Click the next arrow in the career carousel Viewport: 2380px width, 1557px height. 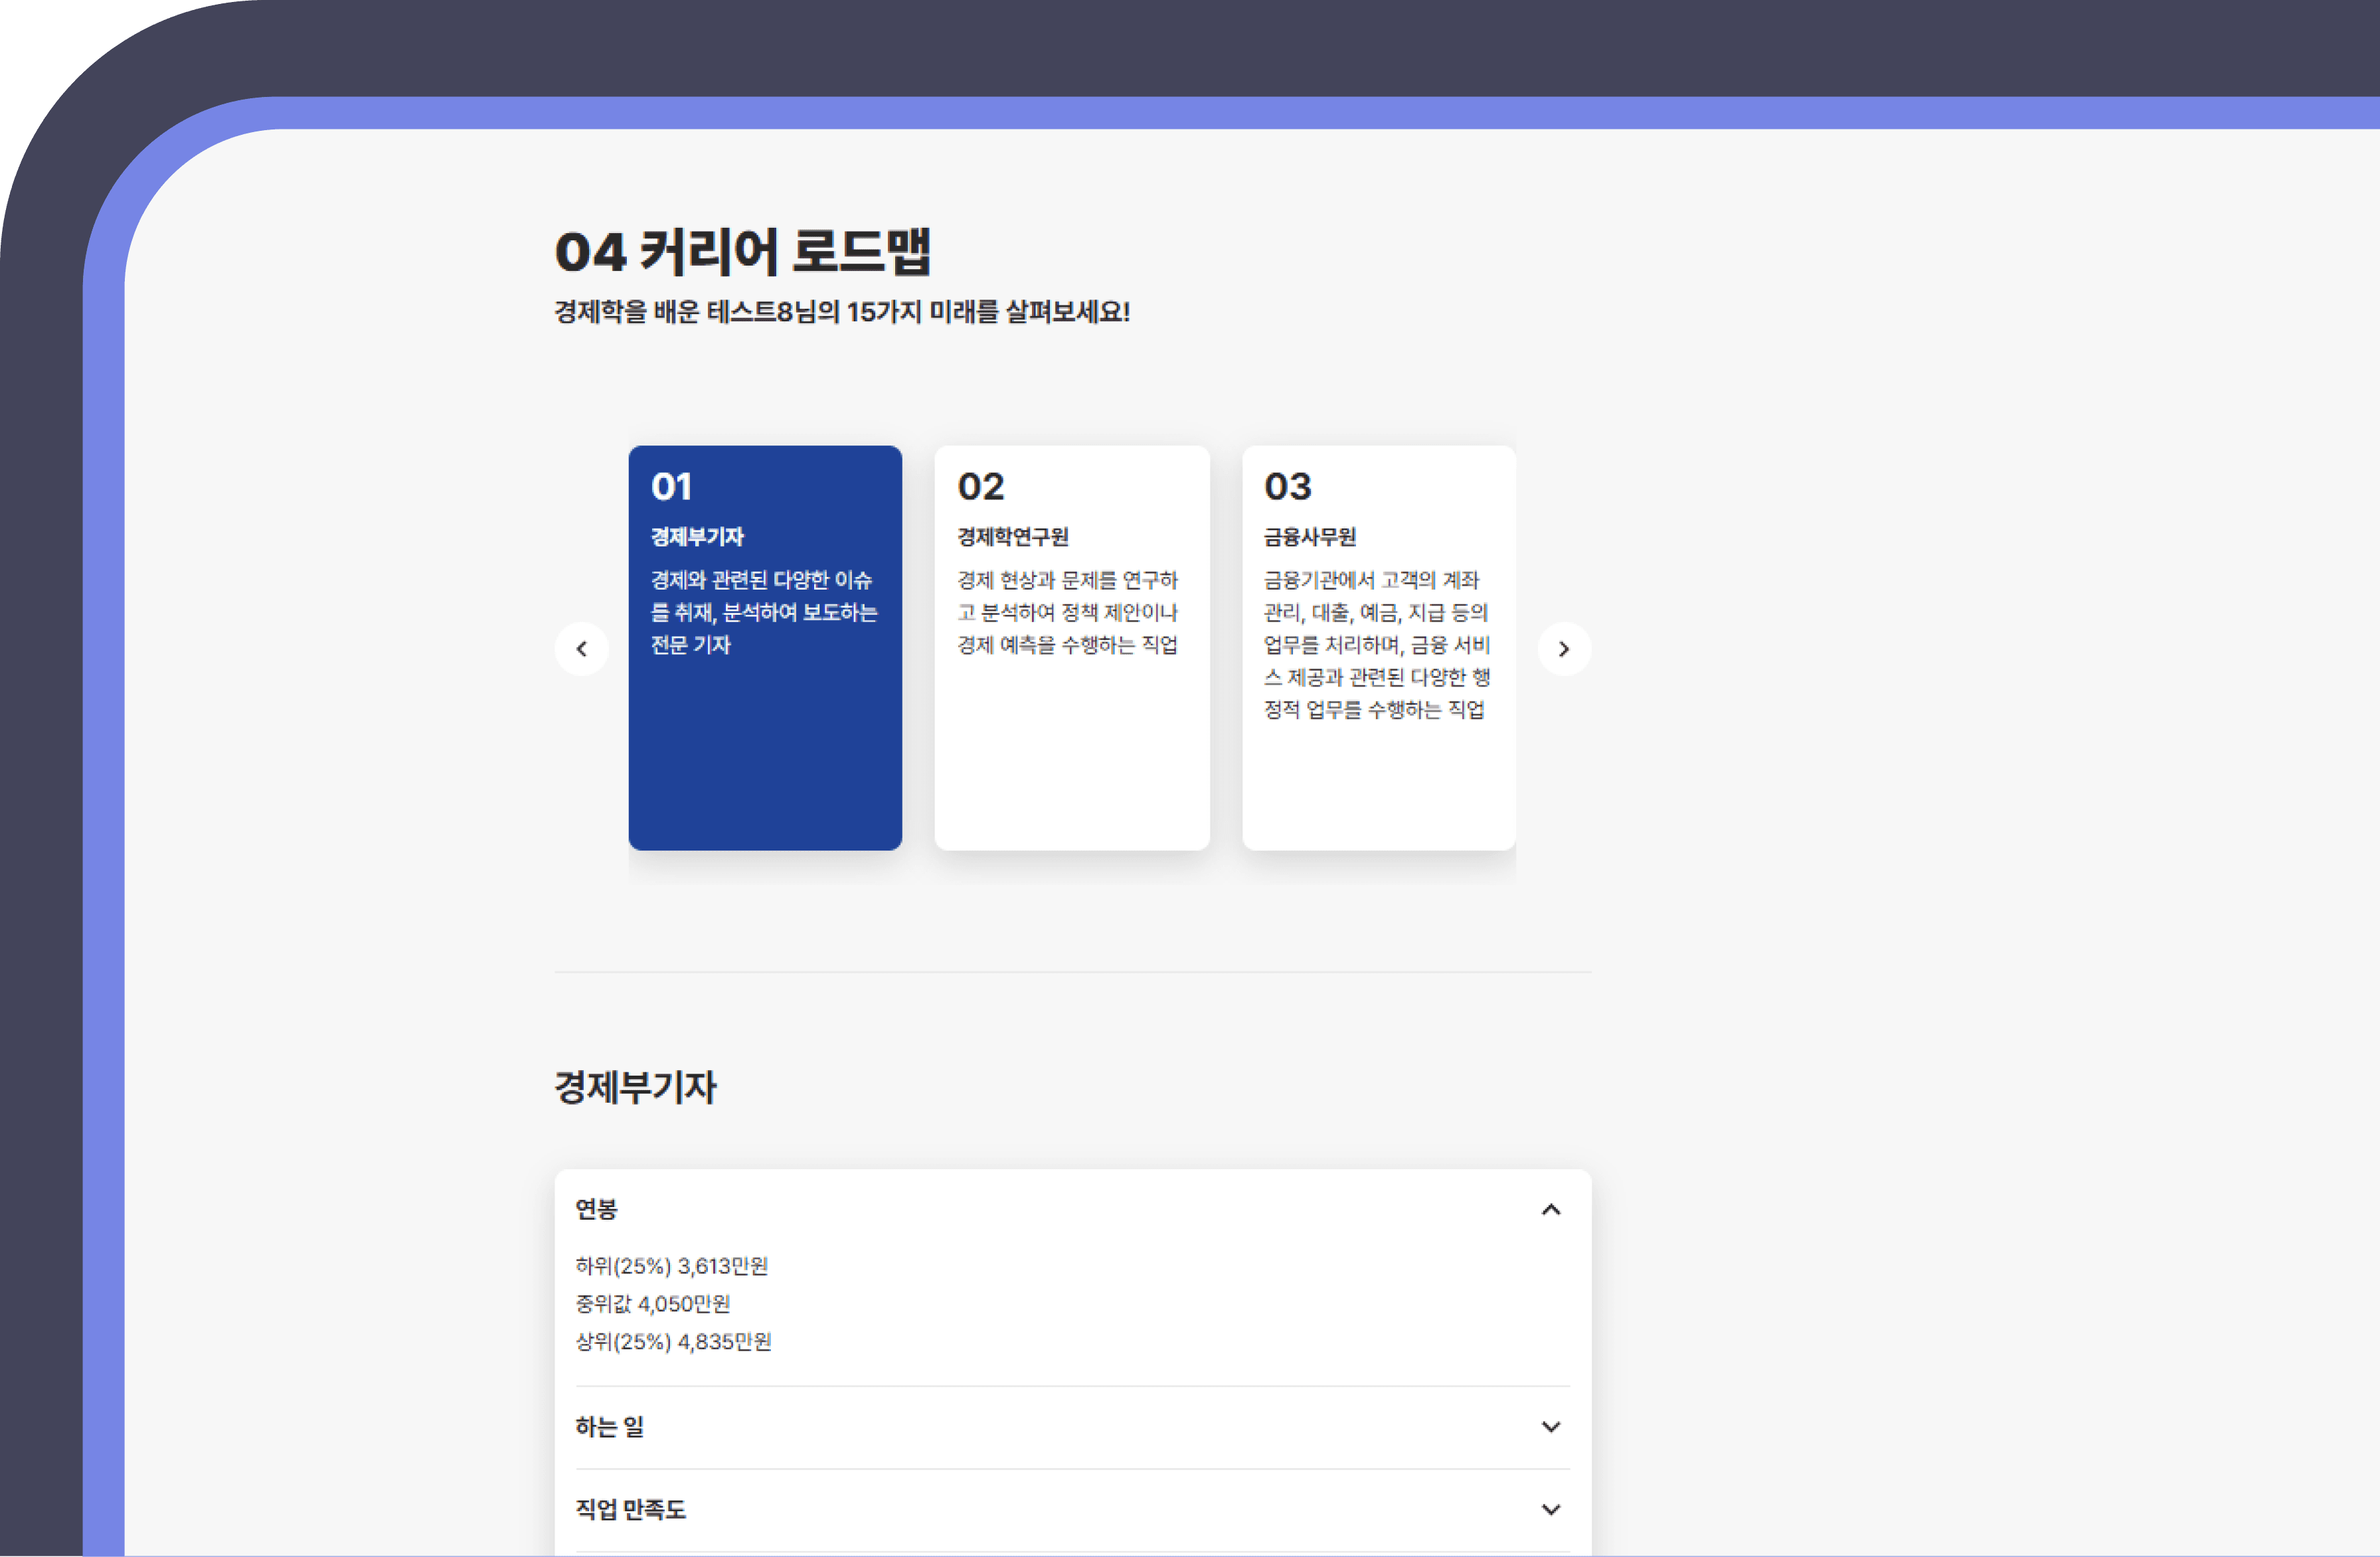tap(1564, 649)
